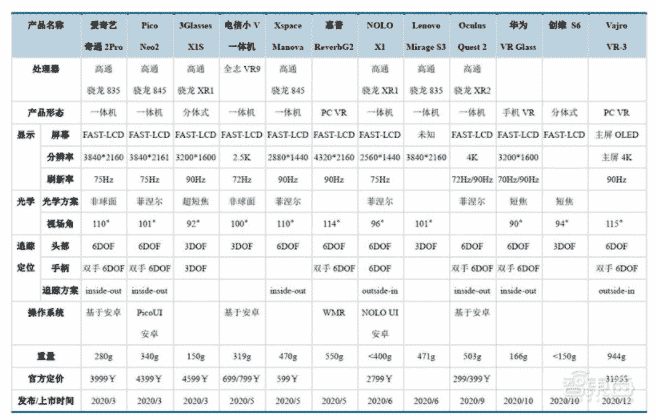Click the 115° field of view cell
The width and height of the screenshot is (656, 420).
click(617, 224)
